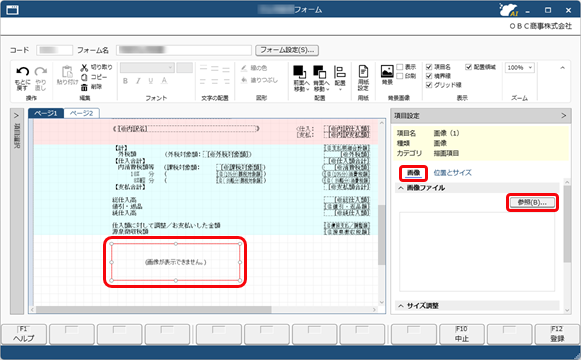
Task: Collapse the 画像ファイル section
Action: click(401, 188)
